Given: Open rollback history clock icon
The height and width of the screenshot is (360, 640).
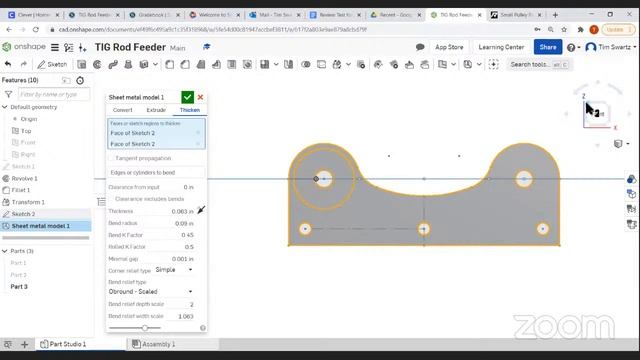Looking at the screenshot, I should 80,80.
